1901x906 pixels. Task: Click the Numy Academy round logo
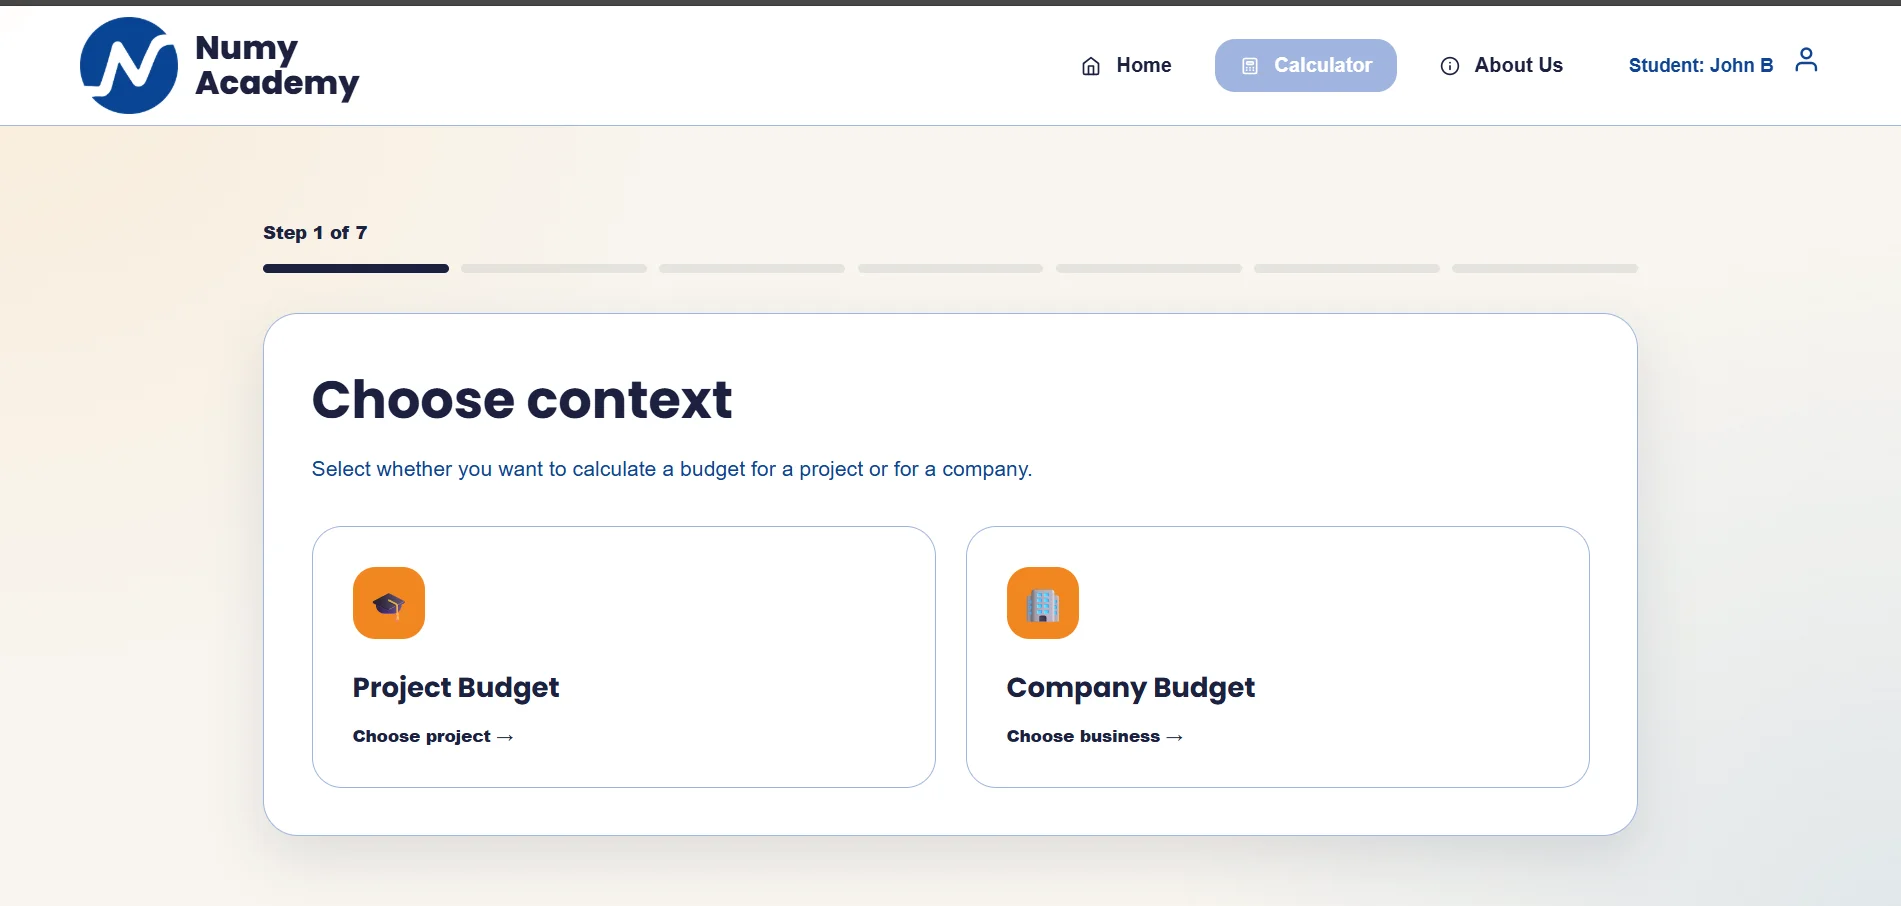click(129, 65)
